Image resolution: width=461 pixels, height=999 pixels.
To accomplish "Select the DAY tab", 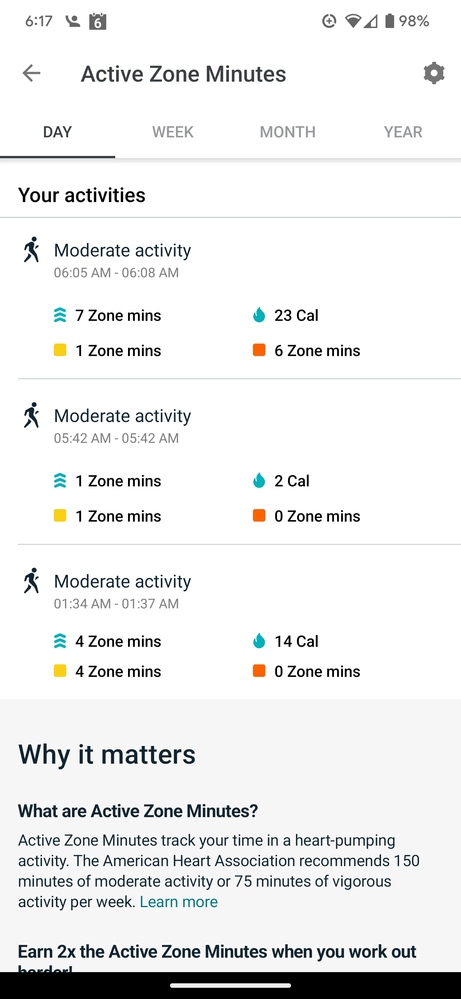I will point(57,132).
